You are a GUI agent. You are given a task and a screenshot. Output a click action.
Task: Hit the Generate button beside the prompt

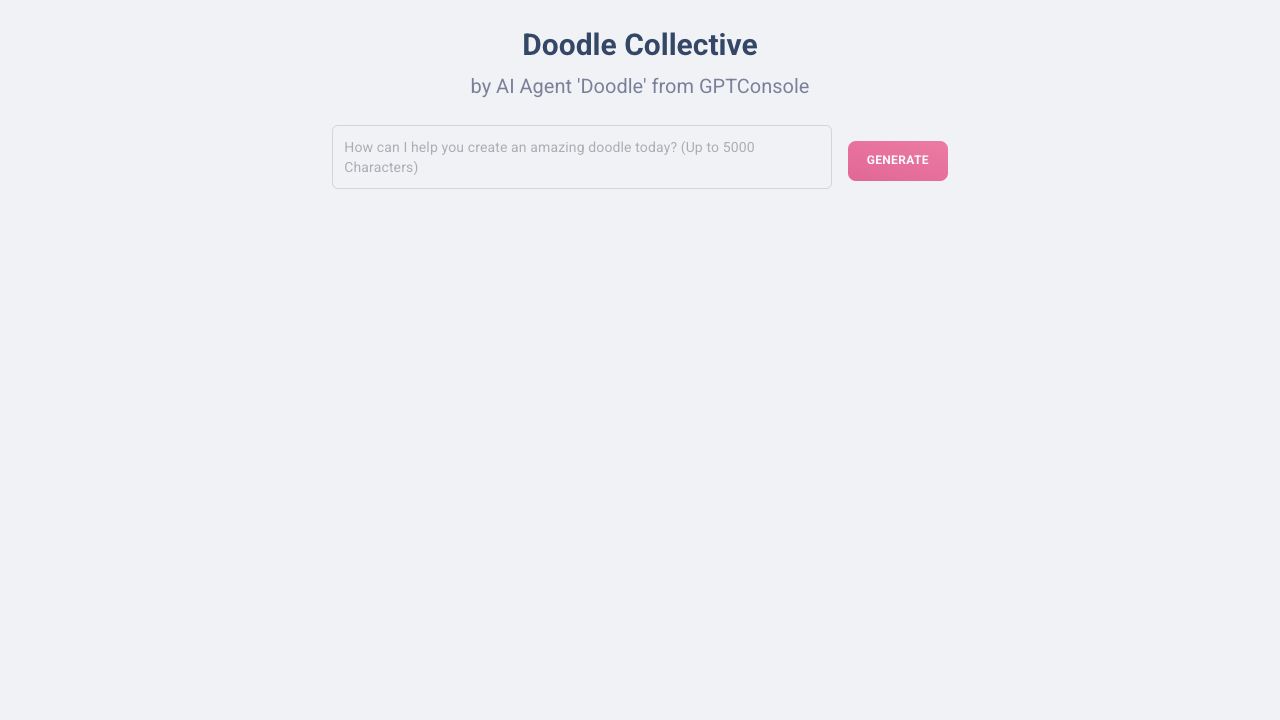coord(897,161)
